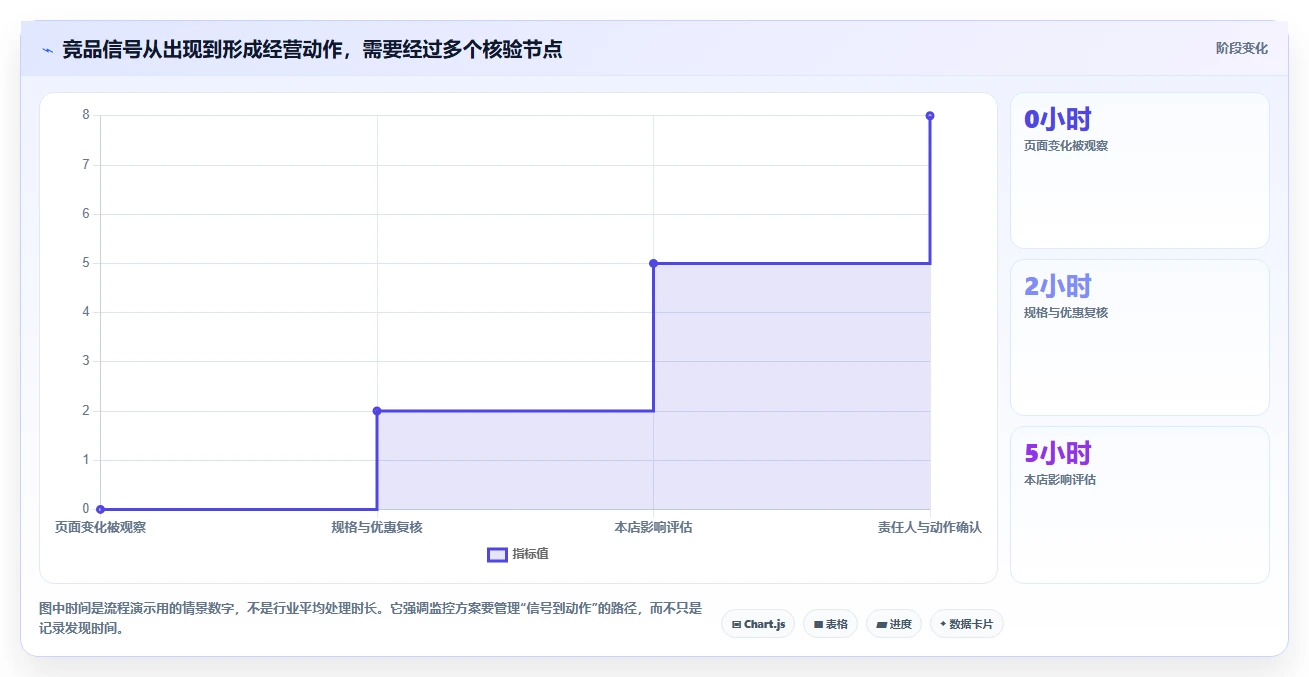Click the data point at 页面变化被观察
The width and height of the screenshot is (1309, 677).
pos(100,509)
